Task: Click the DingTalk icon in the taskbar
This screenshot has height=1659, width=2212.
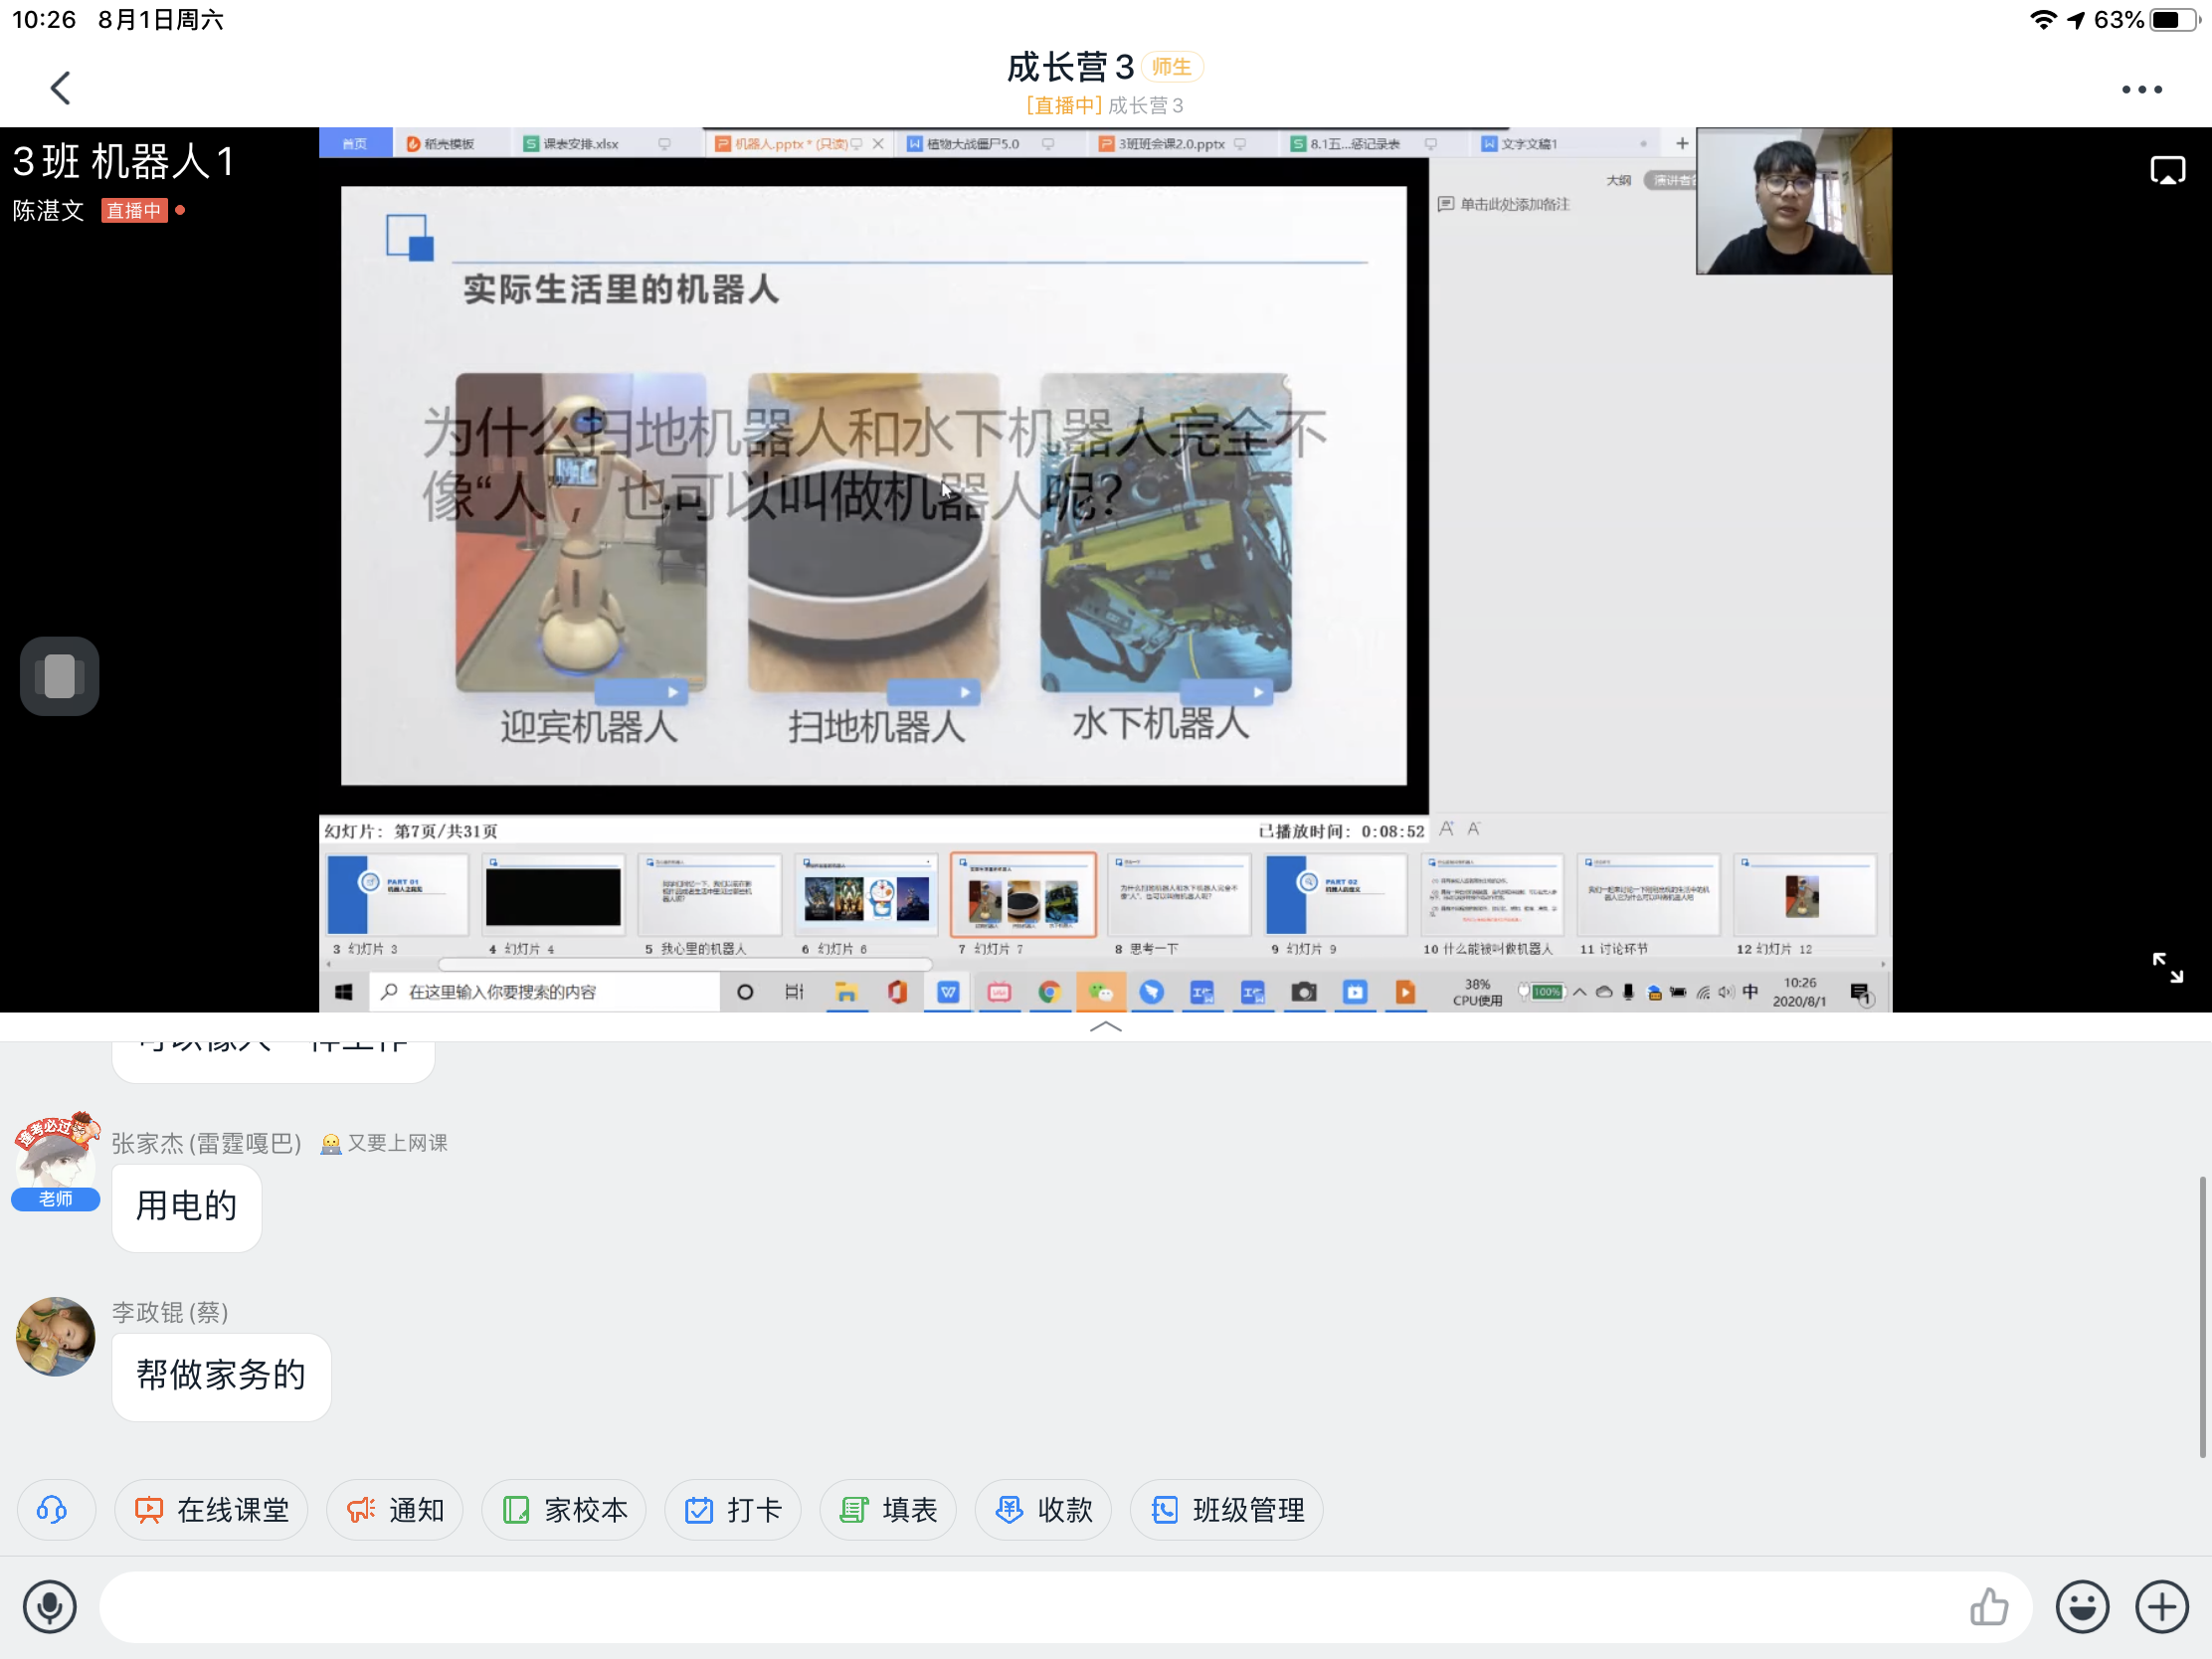Action: click(x=1152, y=992)
